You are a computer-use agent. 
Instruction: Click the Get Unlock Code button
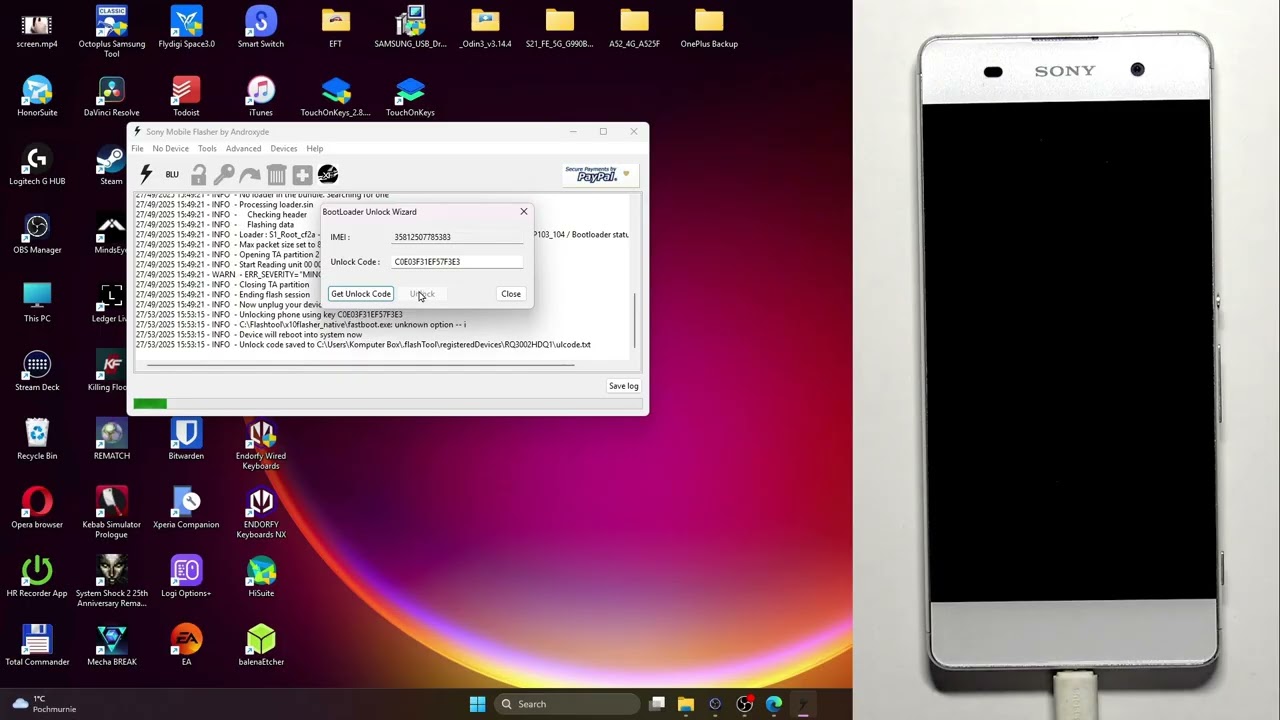[361, 294]
